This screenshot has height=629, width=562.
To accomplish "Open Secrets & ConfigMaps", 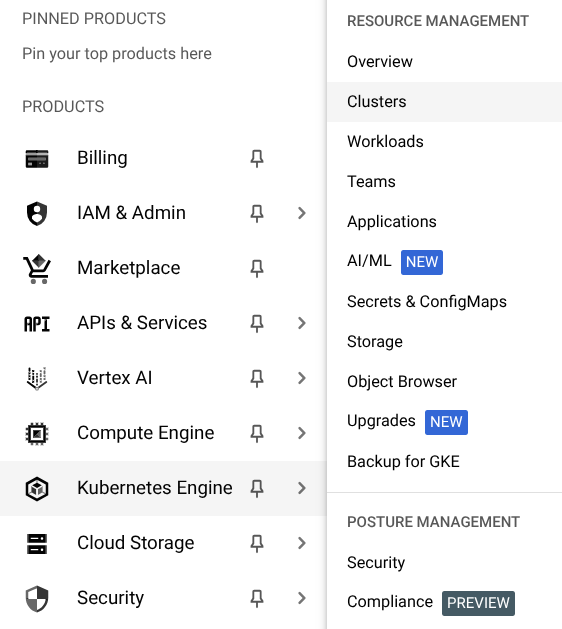I will (427, 302).
